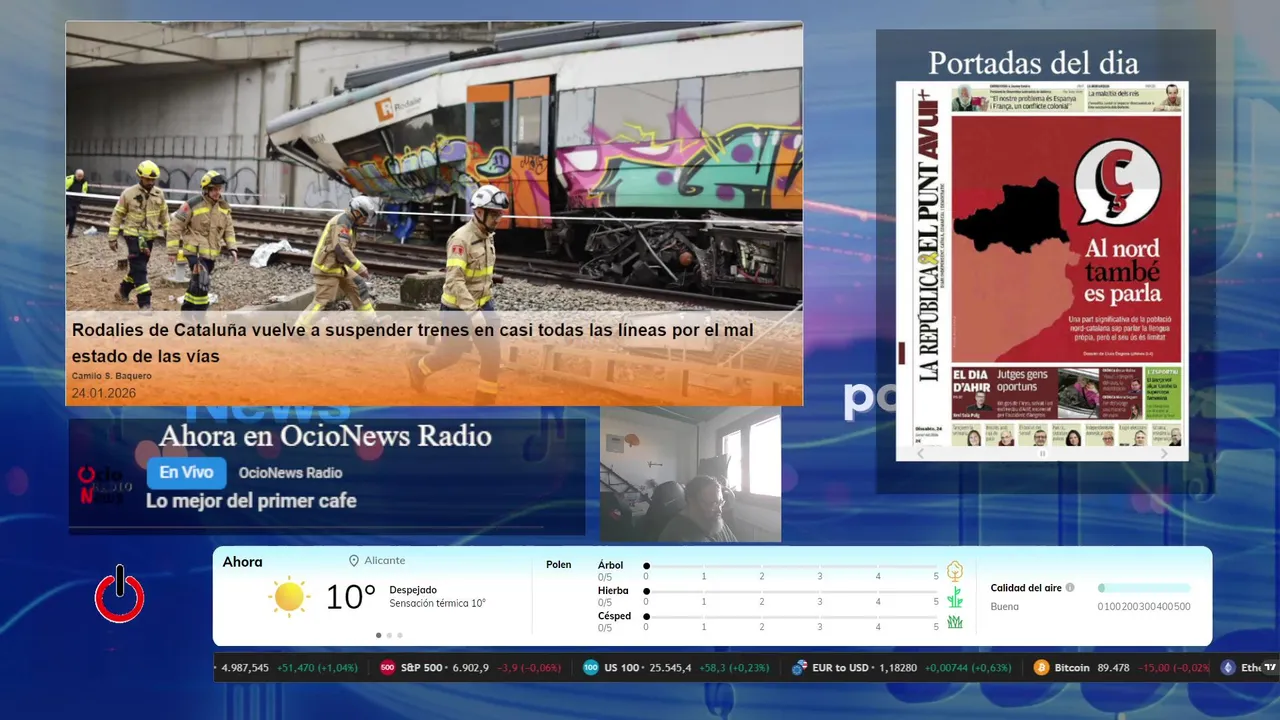Click 'Sensación térmica 10°' text

(x=437, y=603)
